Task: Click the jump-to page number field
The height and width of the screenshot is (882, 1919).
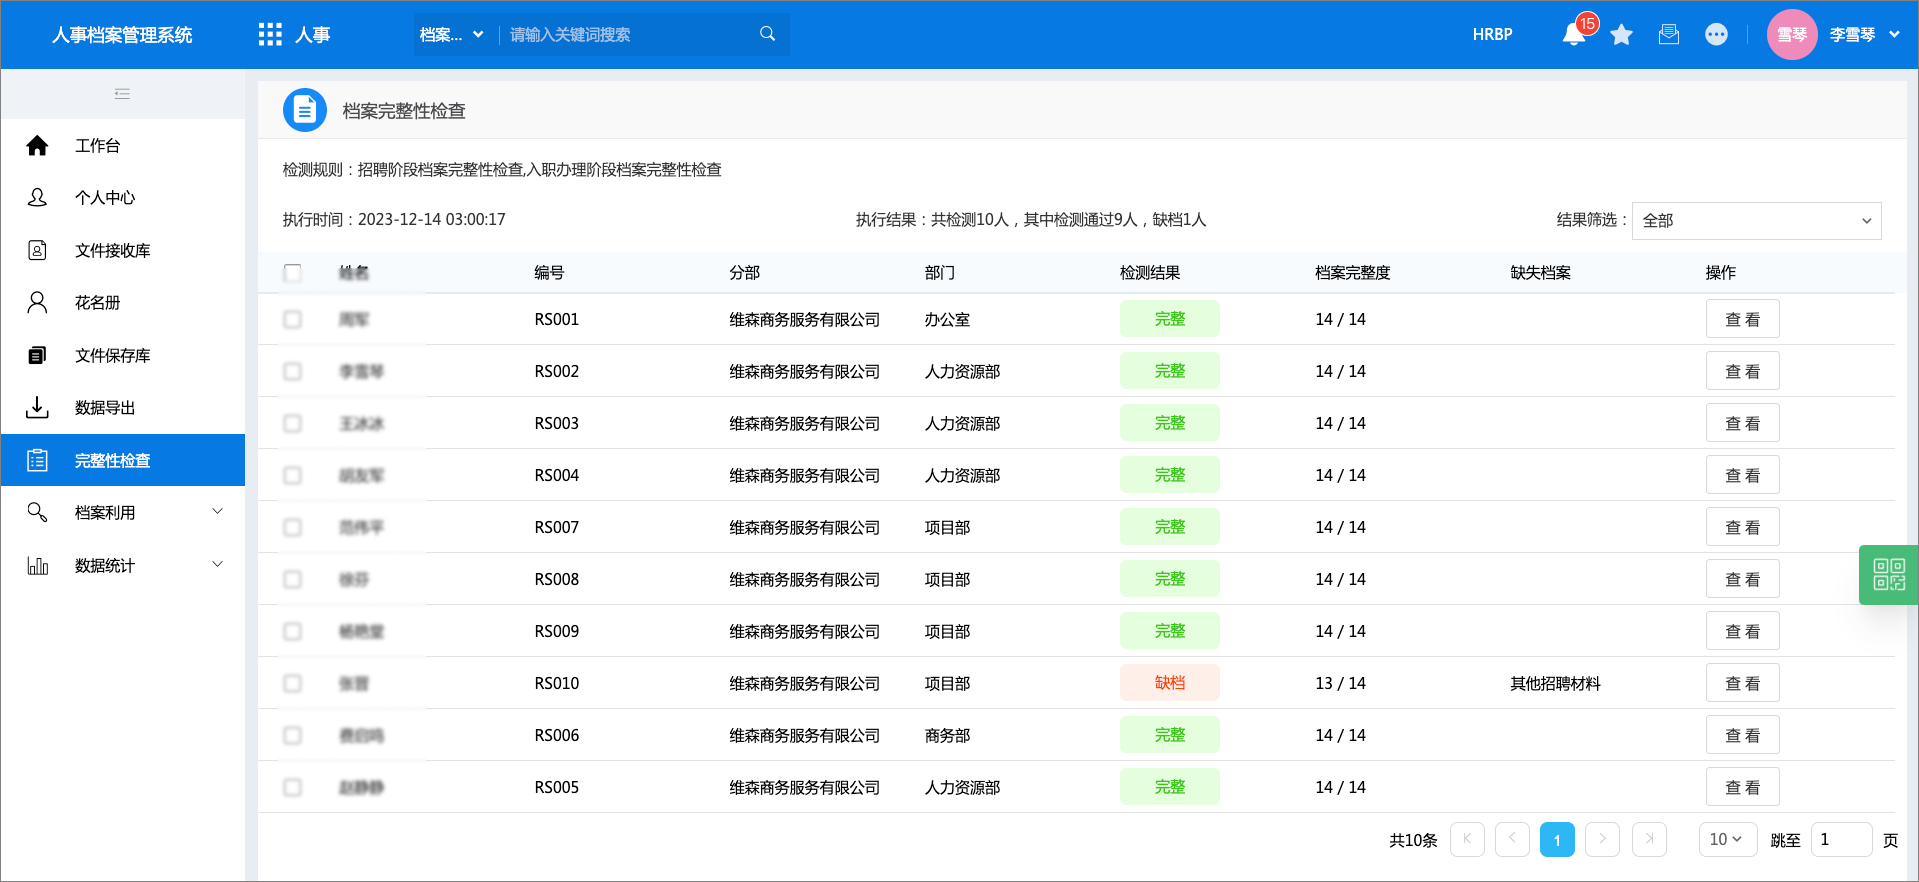Action: (x=1841, y=840)
